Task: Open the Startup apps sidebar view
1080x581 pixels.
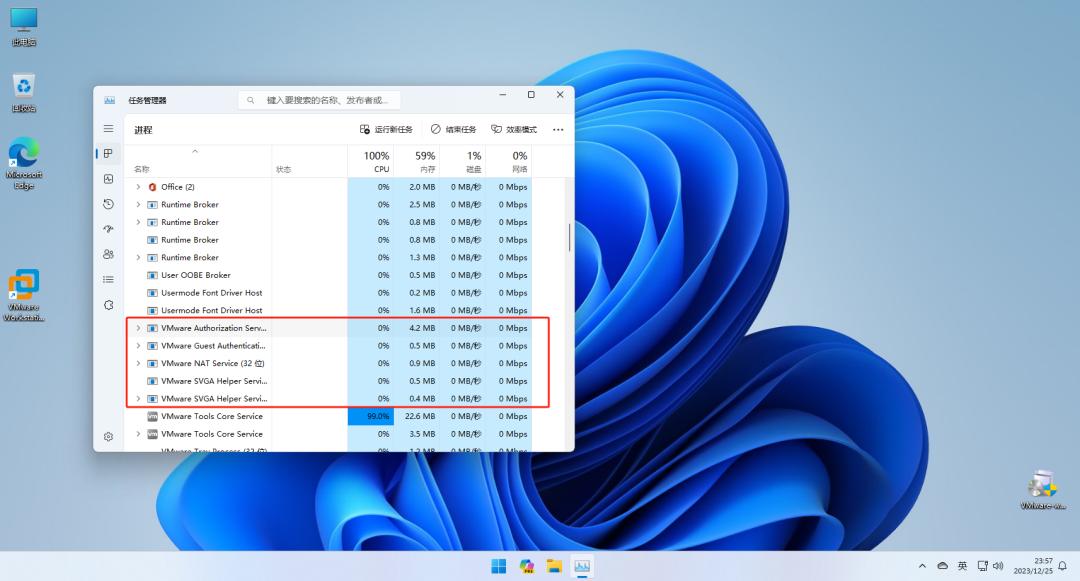Action: 108,228
